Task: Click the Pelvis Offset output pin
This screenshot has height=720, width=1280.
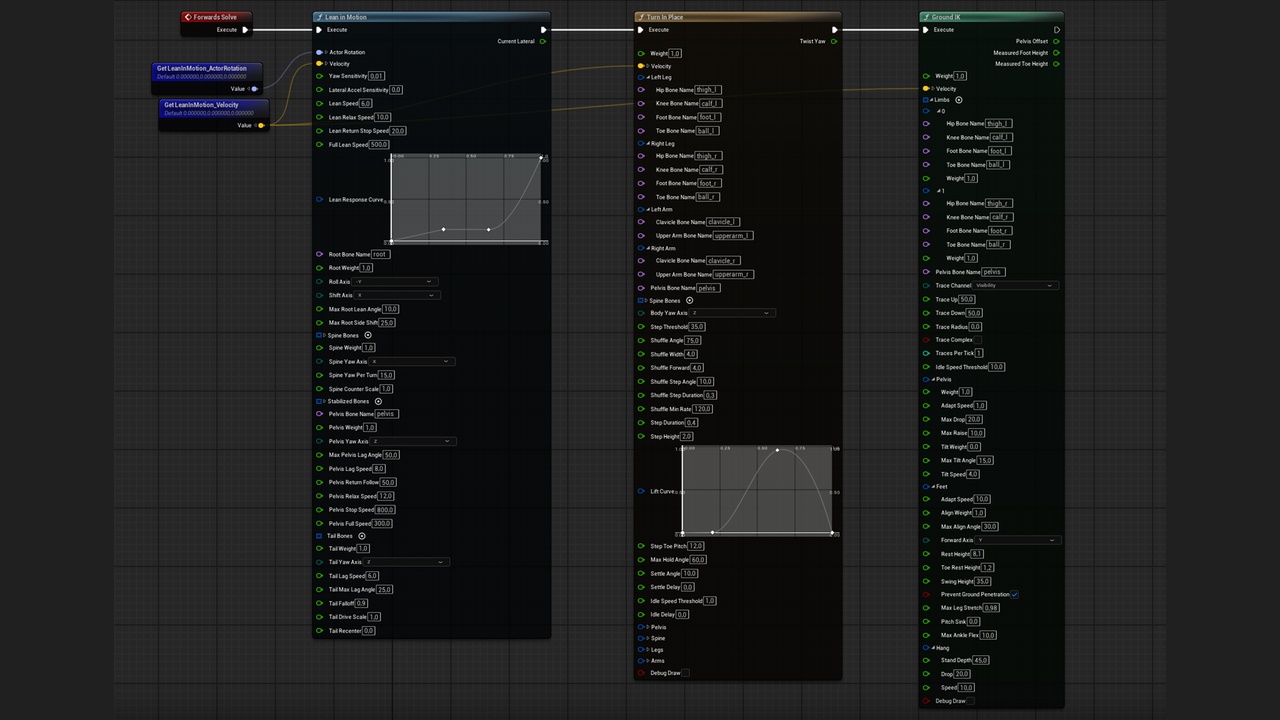Action: (1057, 41)
